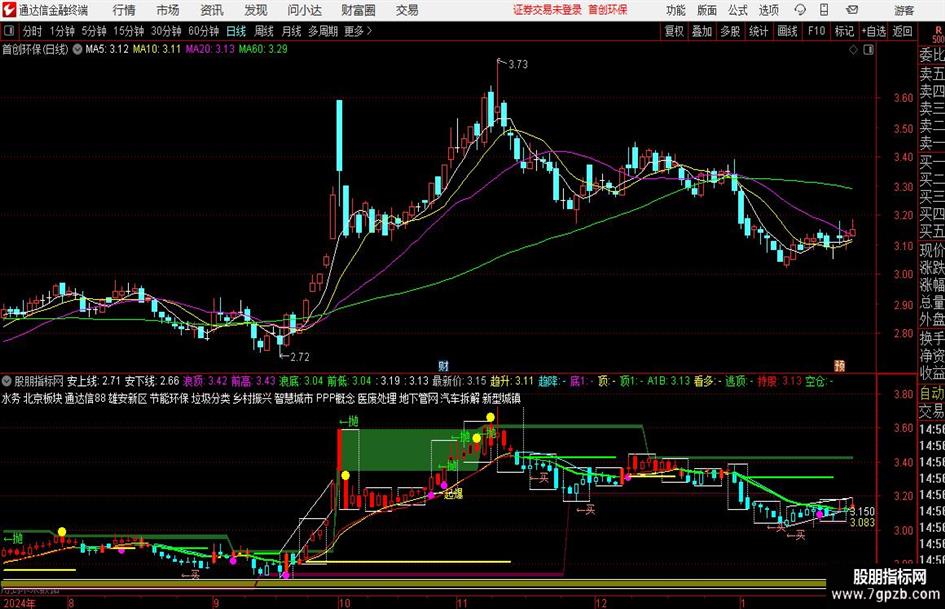Open the mail envelope icon

click(852, 10)
